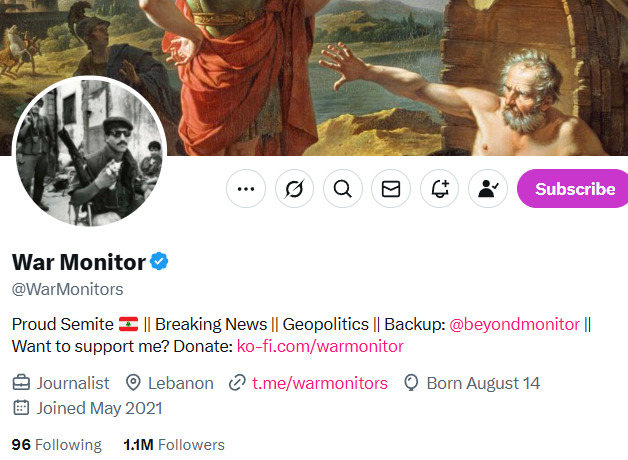Open the @beyondmonitor backup account link

pyautogui.click(x=514, y=324)
